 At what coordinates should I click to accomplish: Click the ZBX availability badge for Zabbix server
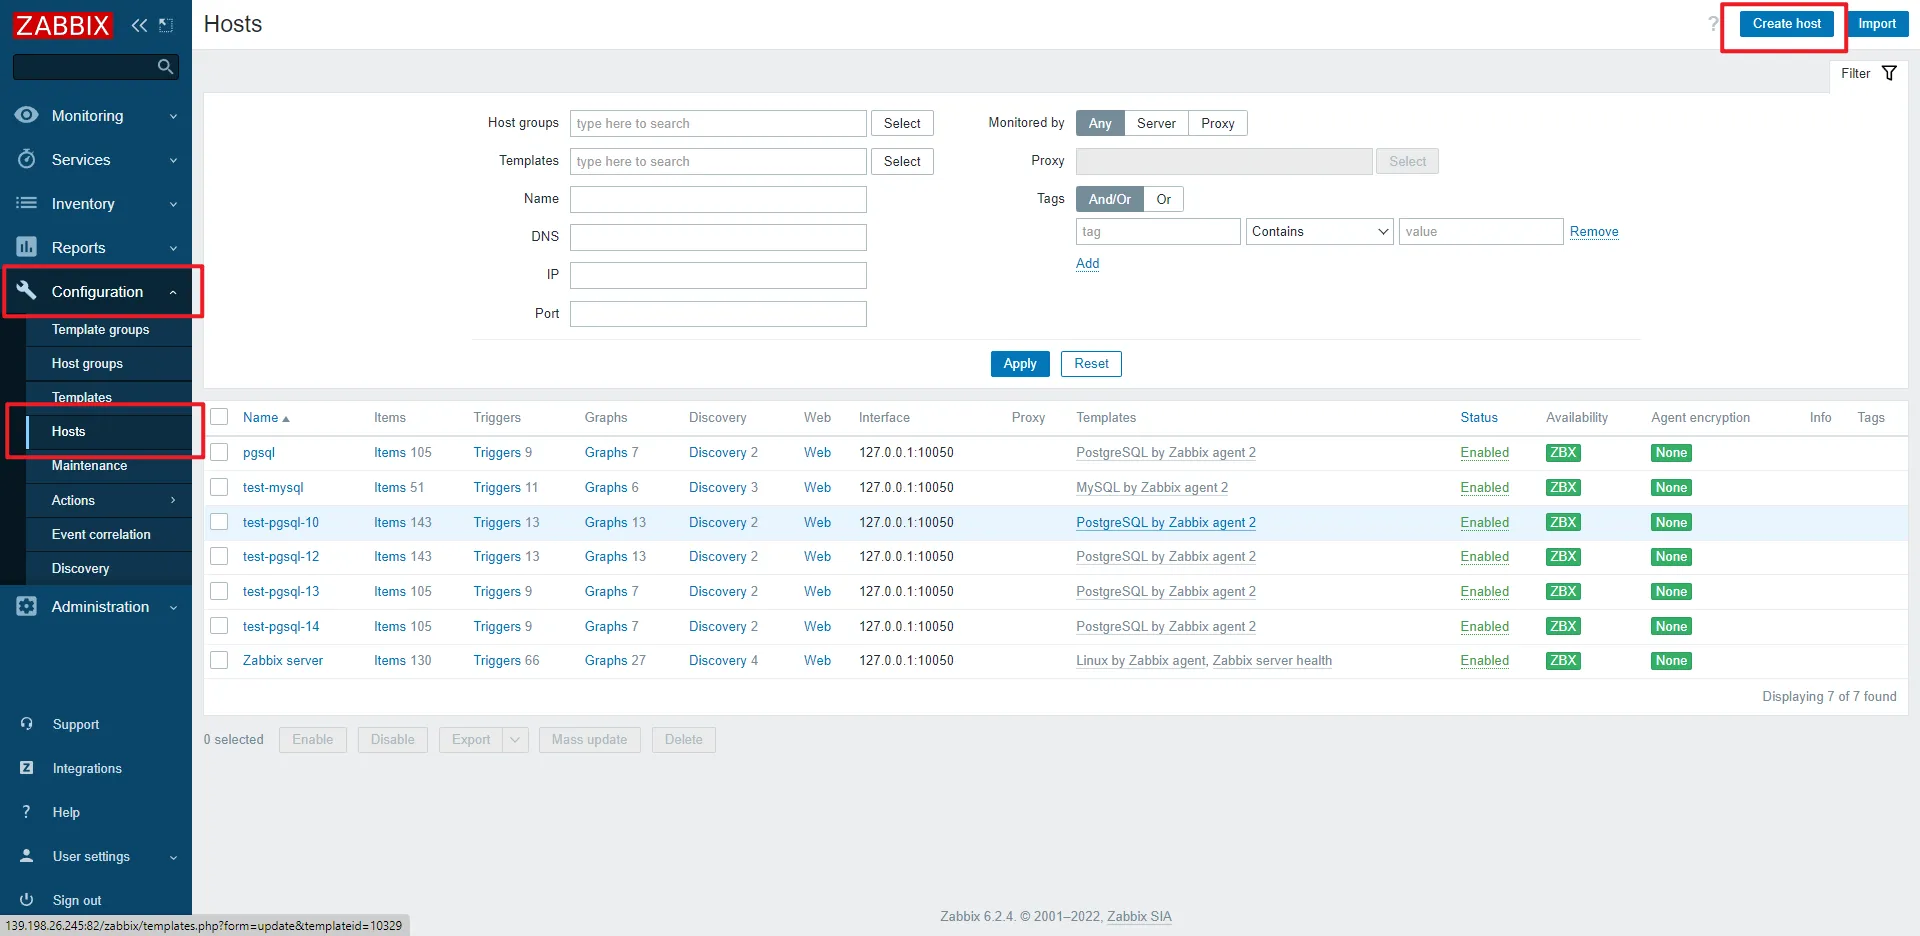pyautogui.click(x=1563, y=661)
